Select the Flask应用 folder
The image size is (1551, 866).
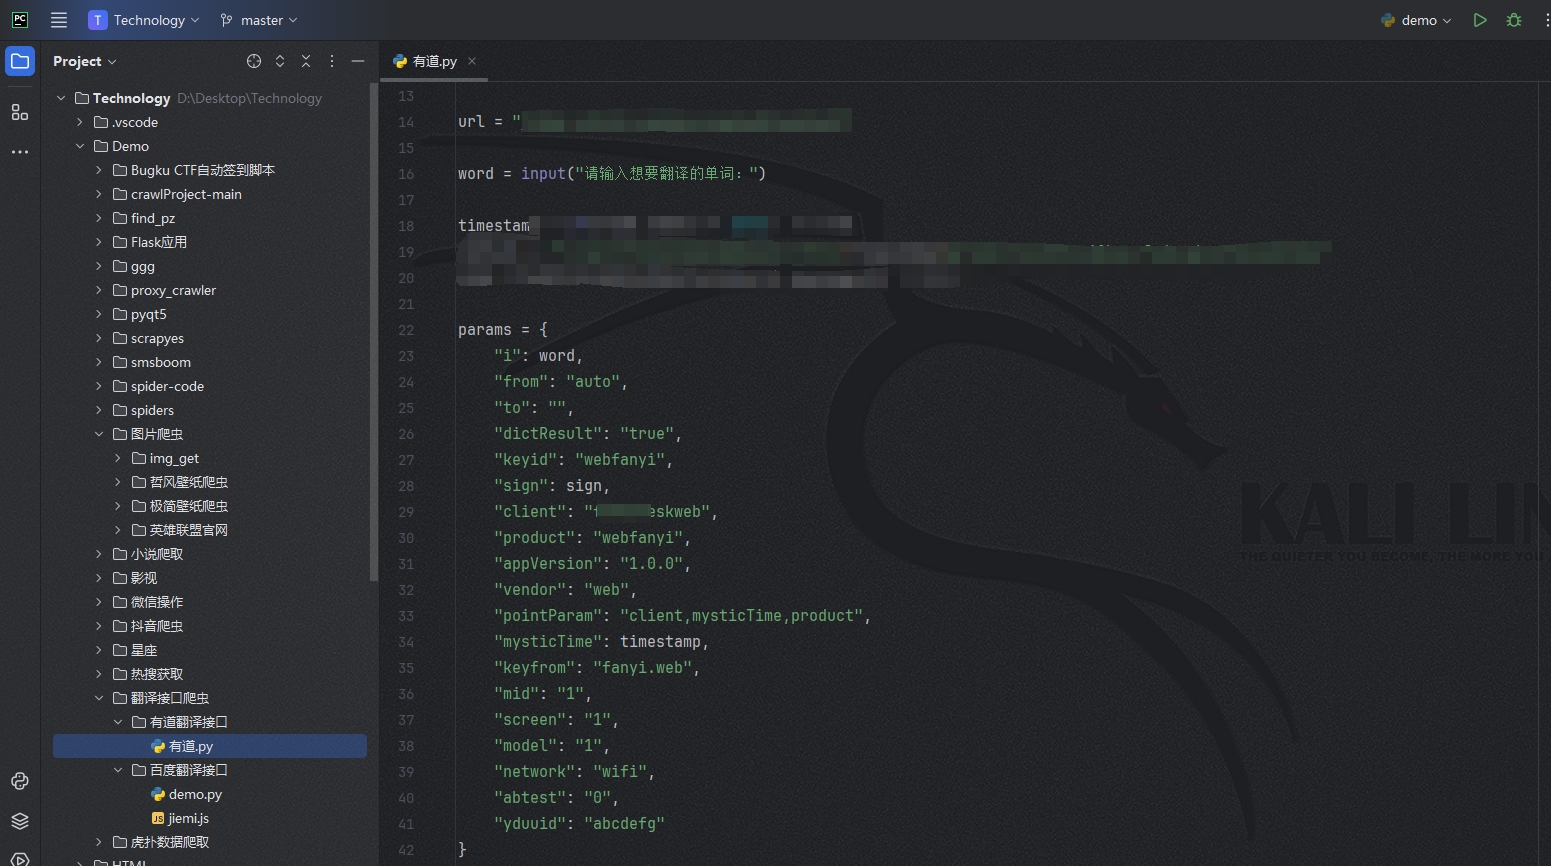pos(149,242)
